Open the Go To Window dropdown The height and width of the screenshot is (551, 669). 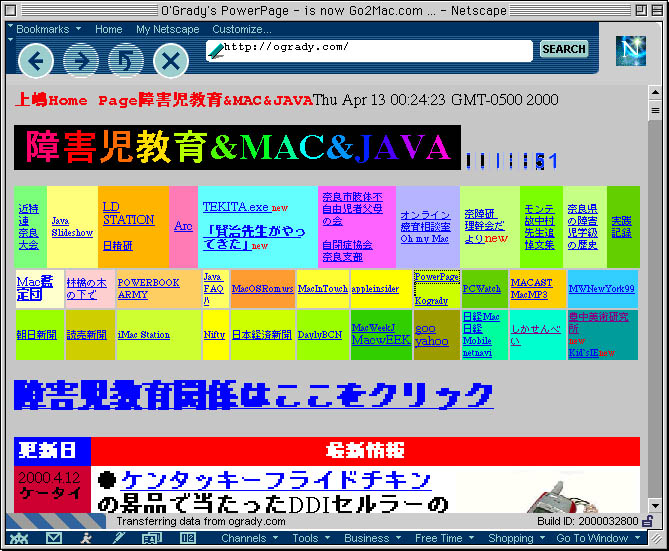(x=598, y=538)
